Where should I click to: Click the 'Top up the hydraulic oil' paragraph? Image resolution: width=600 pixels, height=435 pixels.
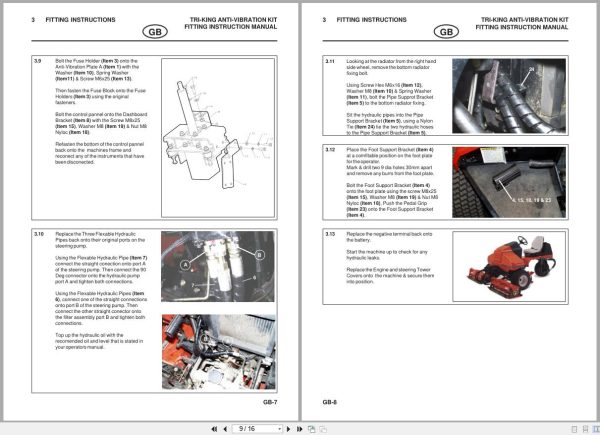coord(99,341)
